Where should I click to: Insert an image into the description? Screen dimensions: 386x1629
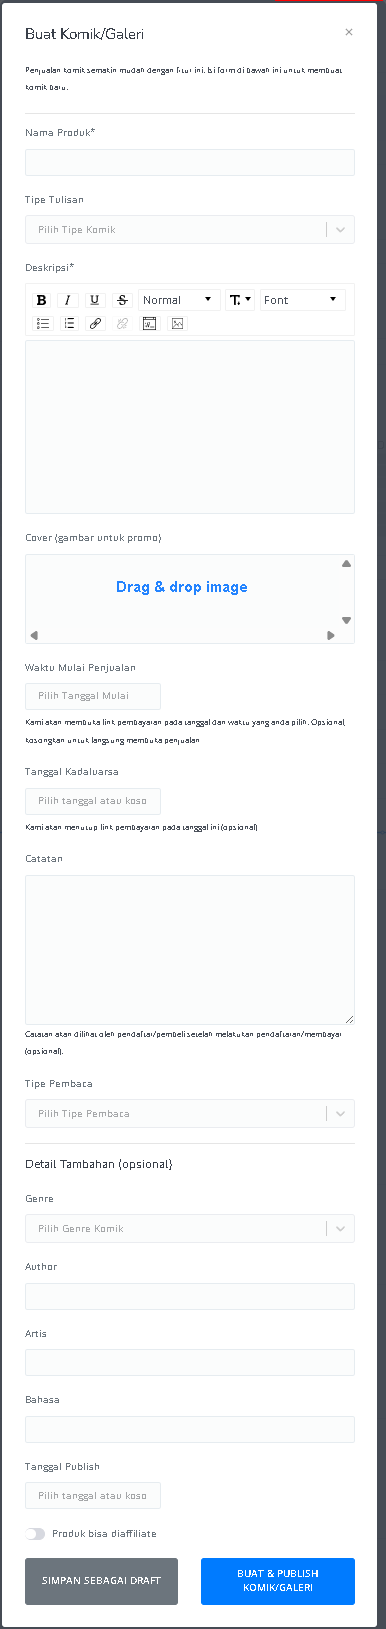(x=177, y=324)
